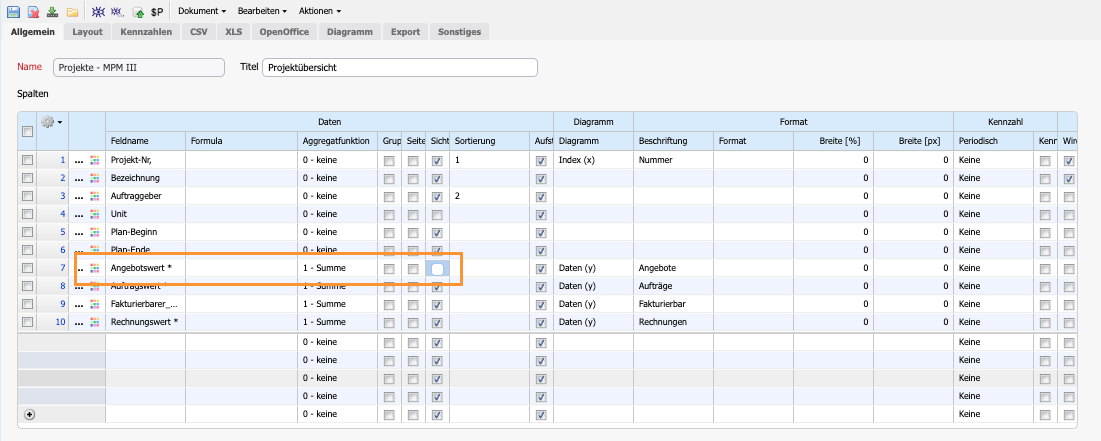Screen dimensions: 1101x441
Task: Switch to the Diagramm tab
Action: point(350,32)
